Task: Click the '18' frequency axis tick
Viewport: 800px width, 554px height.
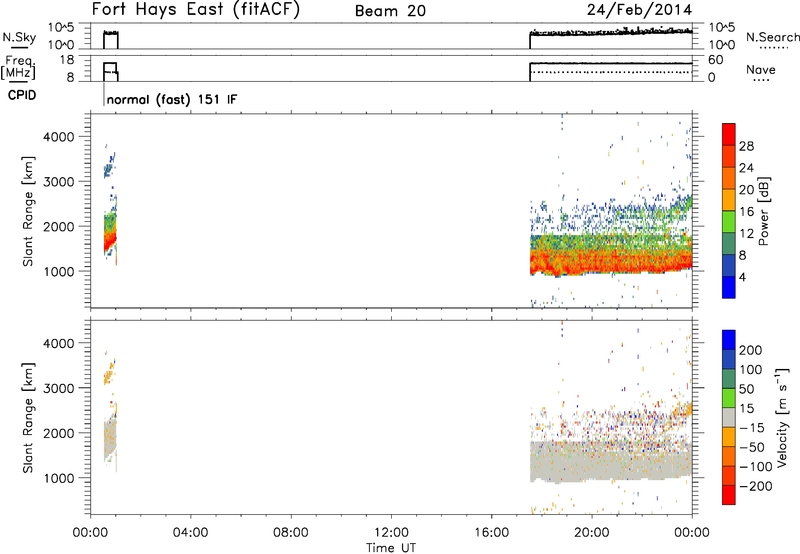Action: pos(66,60)
